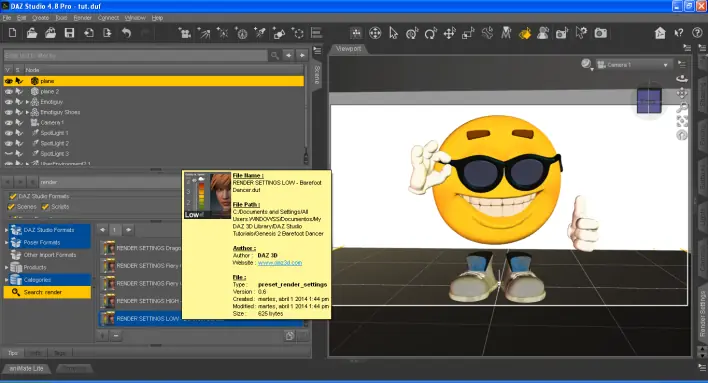Select the Translate move tool
The image size is (708, 383).
click(x=449, y=33)
